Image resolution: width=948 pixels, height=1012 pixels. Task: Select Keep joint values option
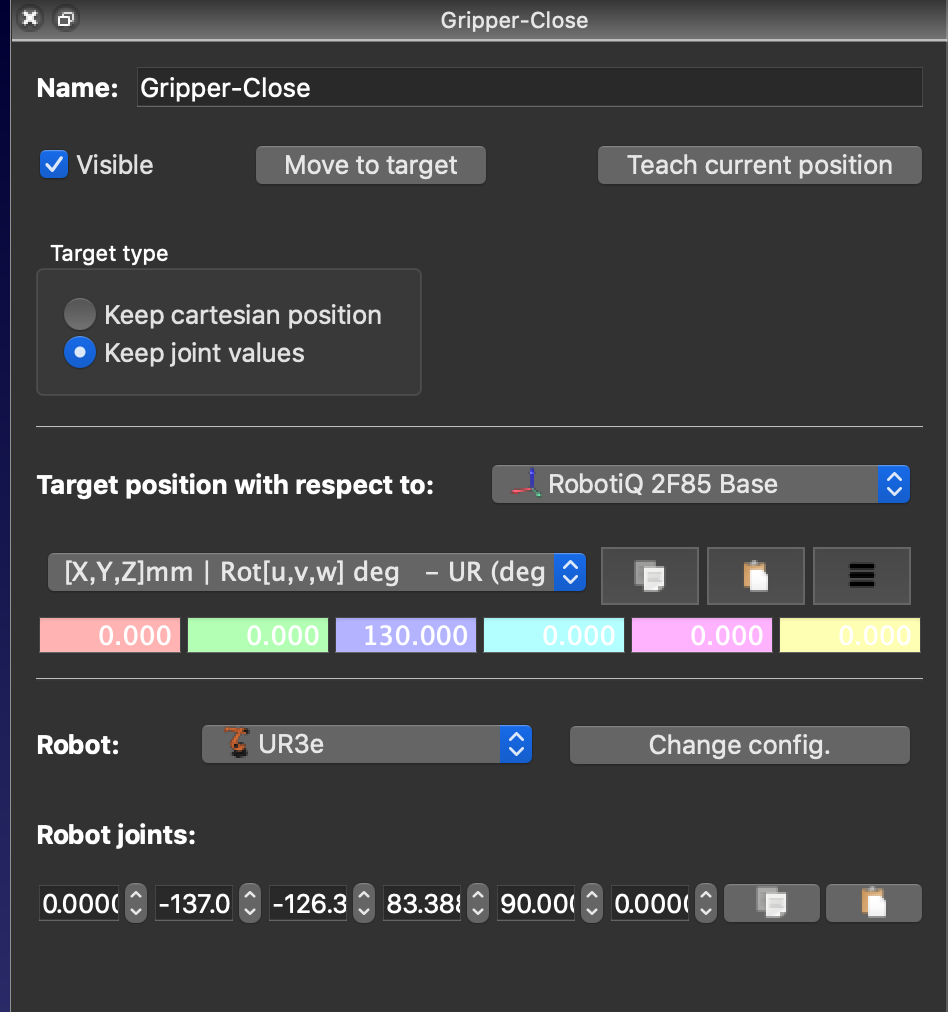pyautogui.click(x=80, y=353)
